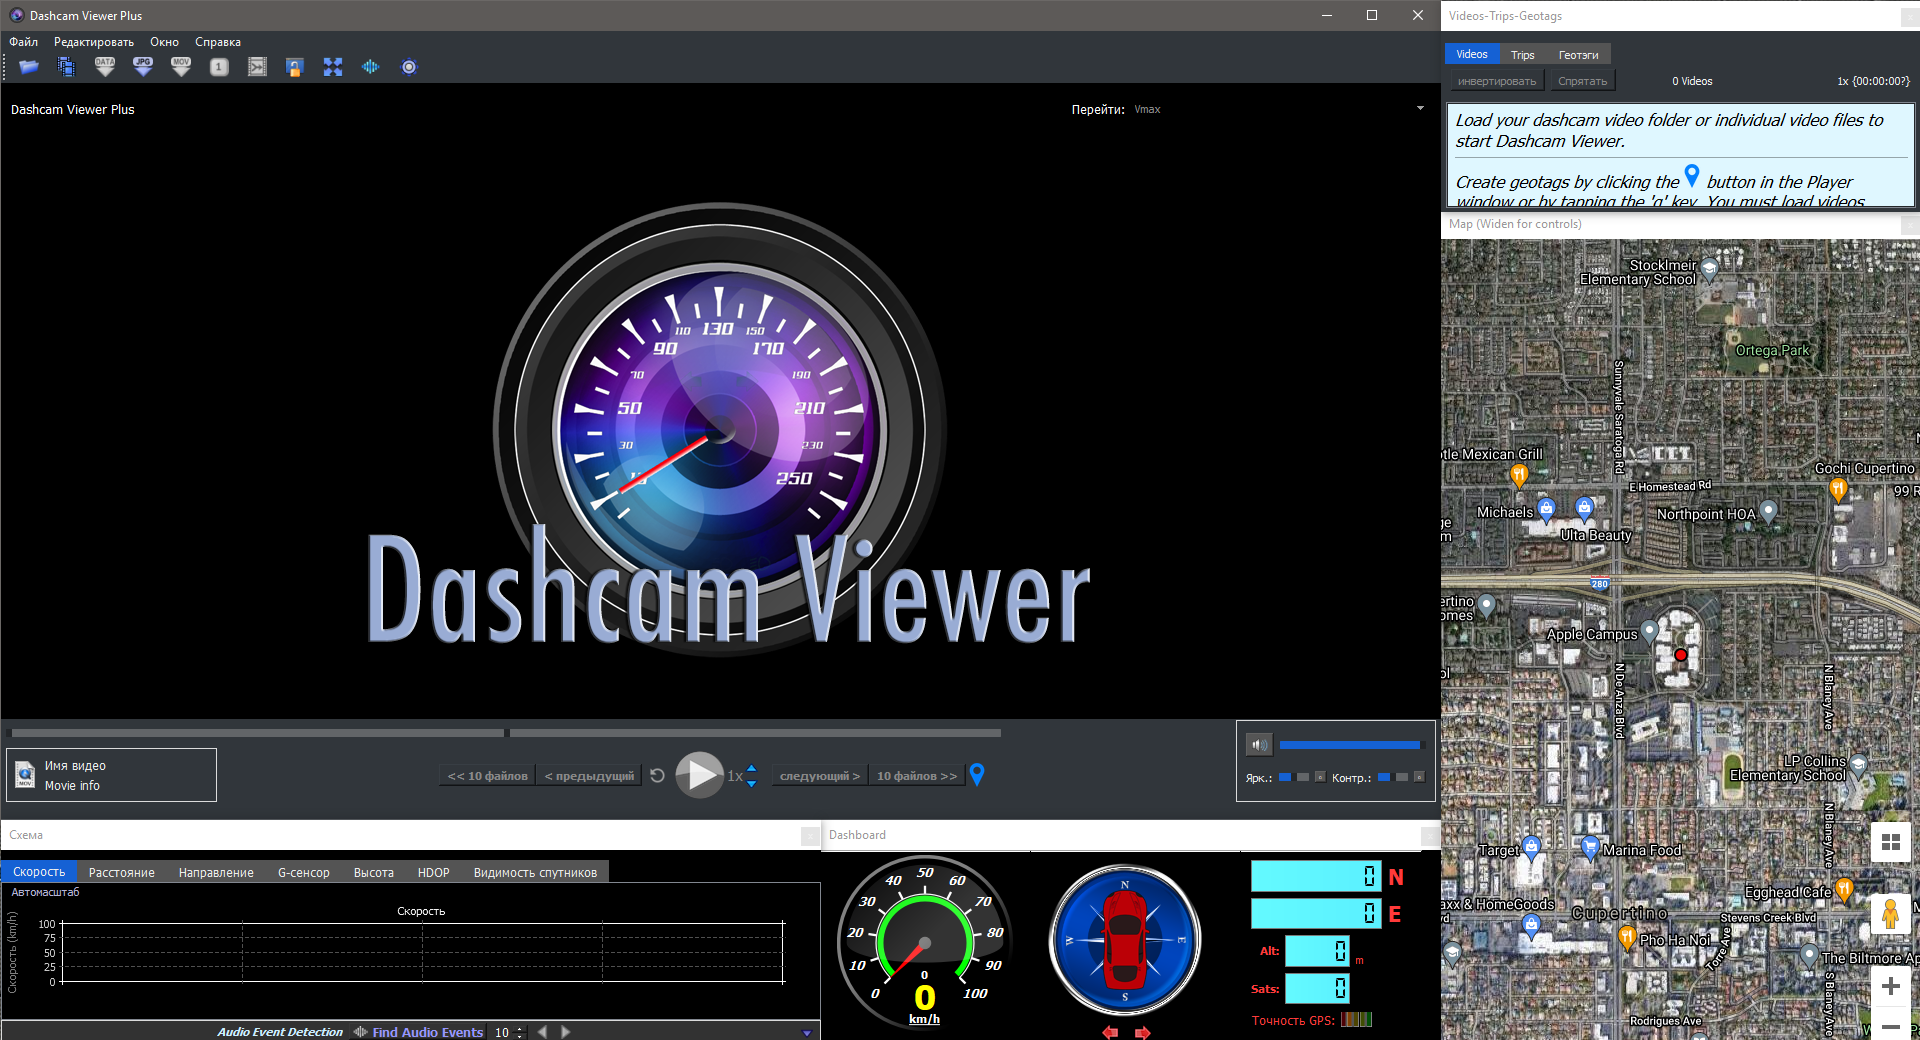Click the multiple film clips toolbar icon
Viewport: 1920px width, 1040px height.
coord(66,67)
